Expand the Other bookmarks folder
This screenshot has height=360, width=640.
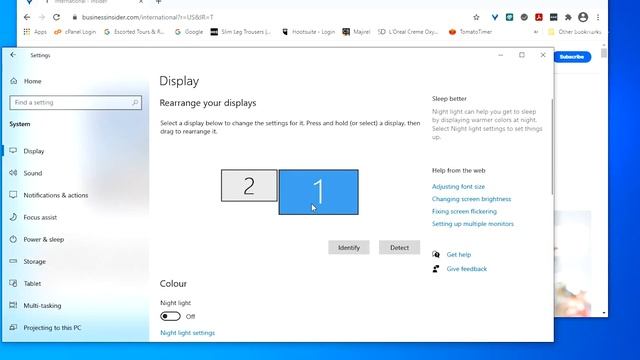[575, 31]
